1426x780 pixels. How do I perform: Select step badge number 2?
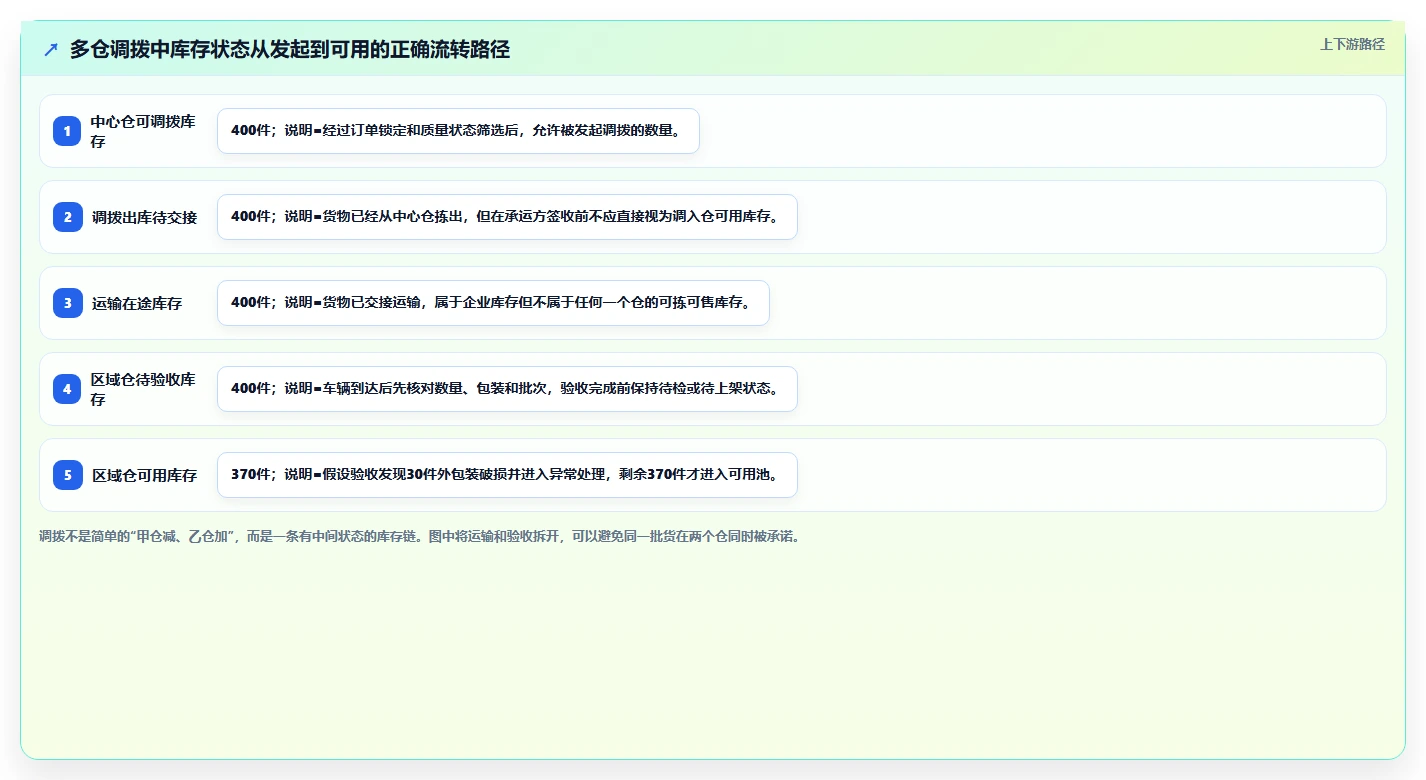(67, 217)
